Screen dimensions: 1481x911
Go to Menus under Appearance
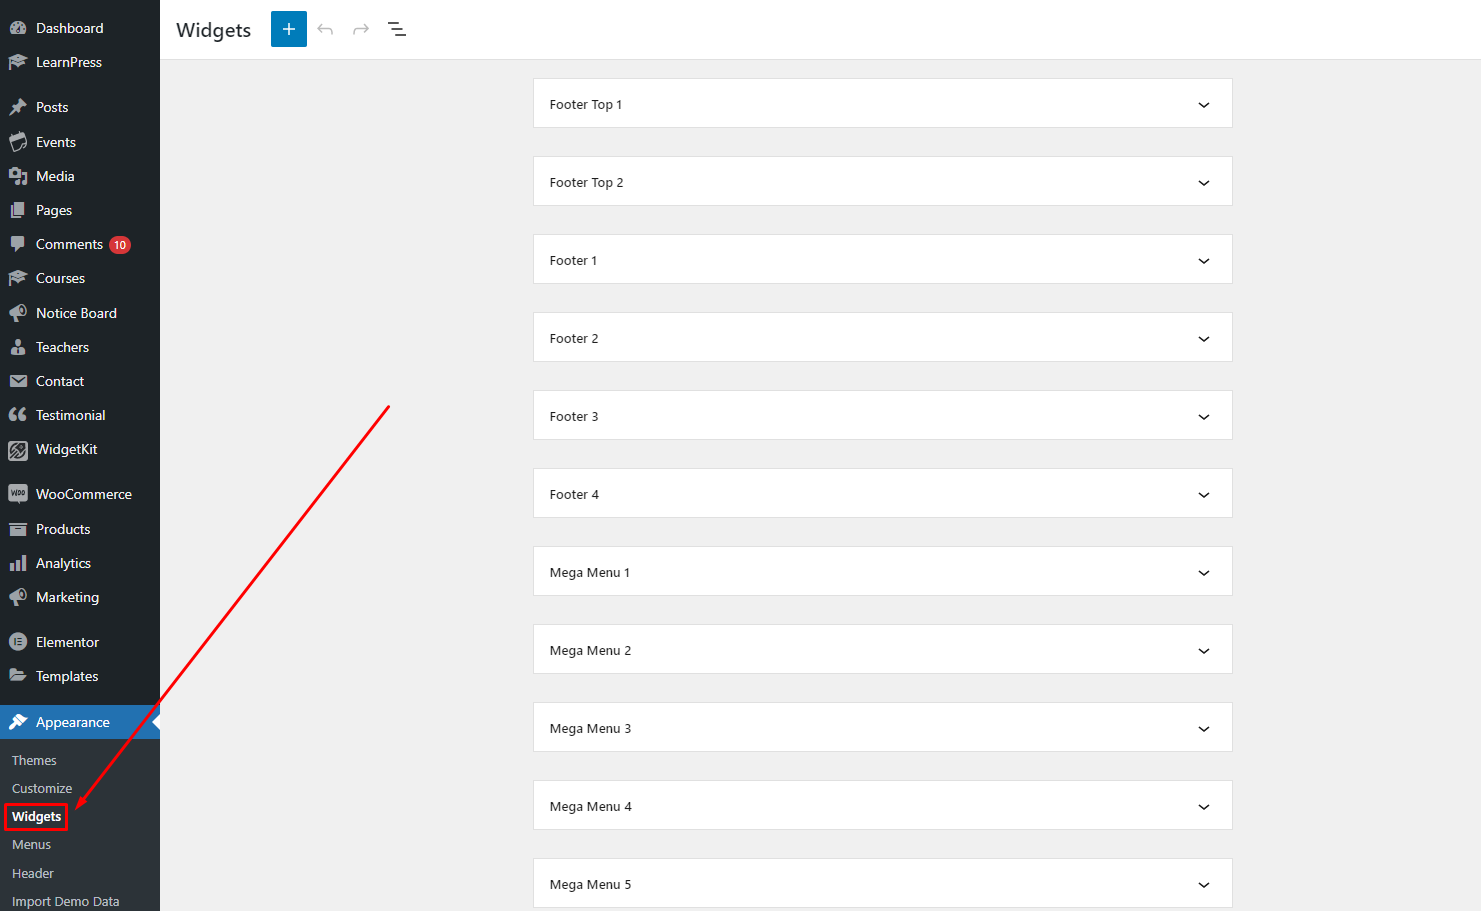point(31,845)
